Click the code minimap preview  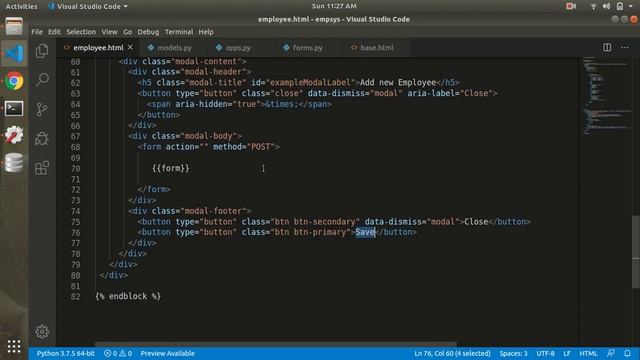tap(606, 96)
